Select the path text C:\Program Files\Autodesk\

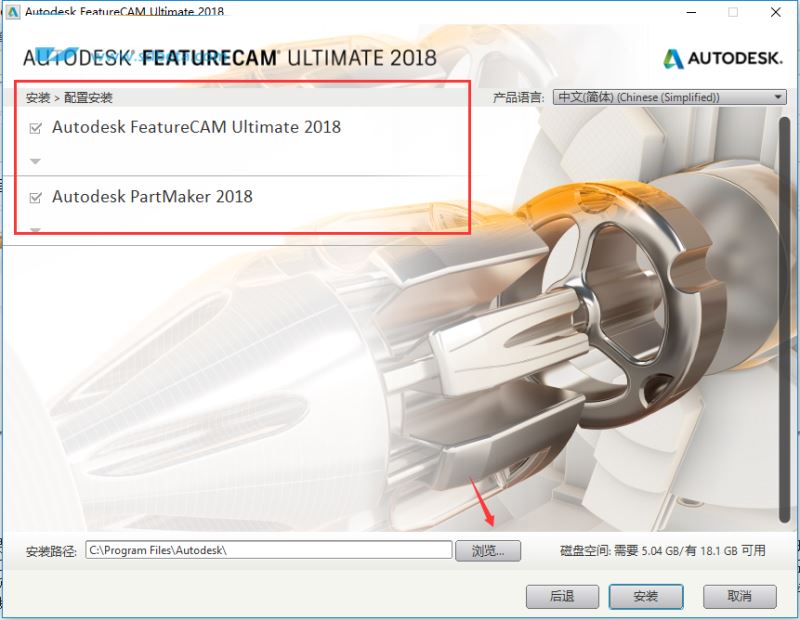pos(170,550)
